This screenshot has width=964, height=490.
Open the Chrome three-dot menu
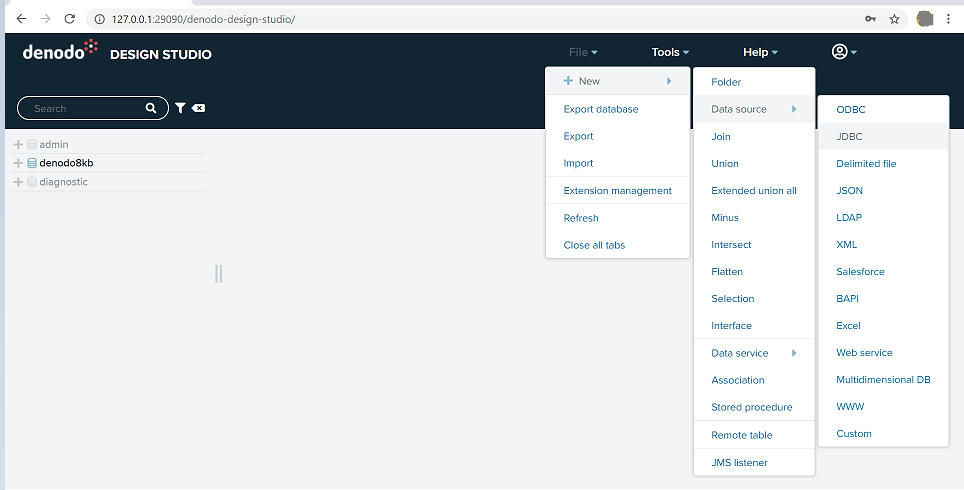click(949, 19)
